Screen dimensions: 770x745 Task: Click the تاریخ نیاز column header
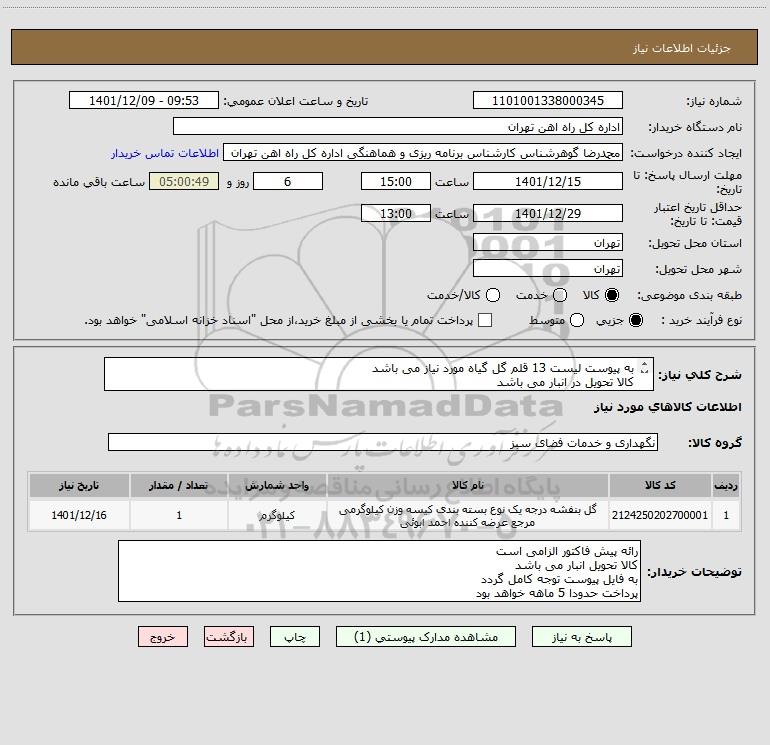coord(79,486)
